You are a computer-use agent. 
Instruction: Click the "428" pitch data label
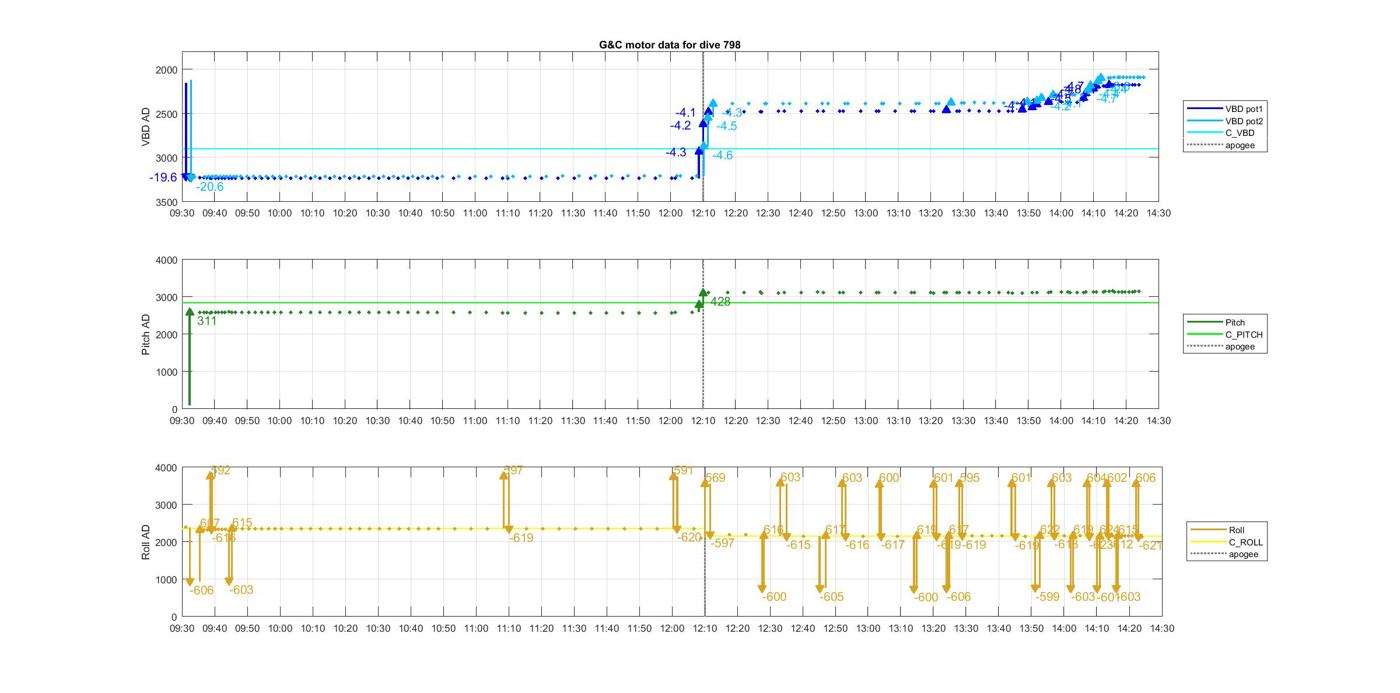point(720,301)
